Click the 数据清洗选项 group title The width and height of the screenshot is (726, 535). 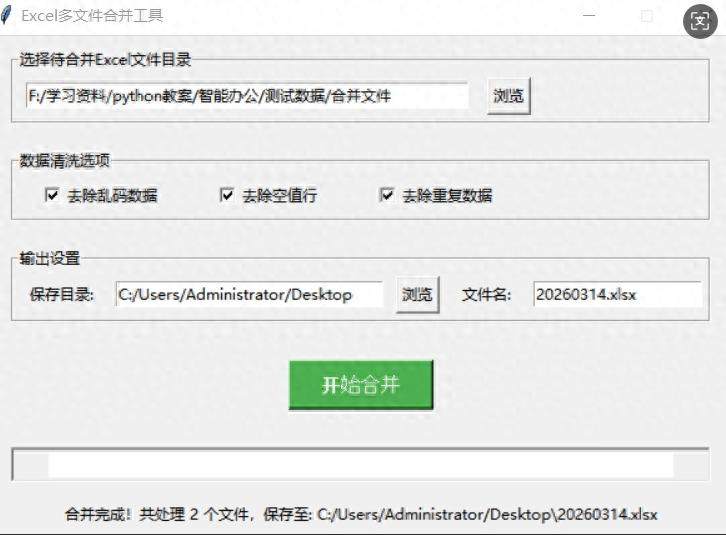(x=65, y=160)
